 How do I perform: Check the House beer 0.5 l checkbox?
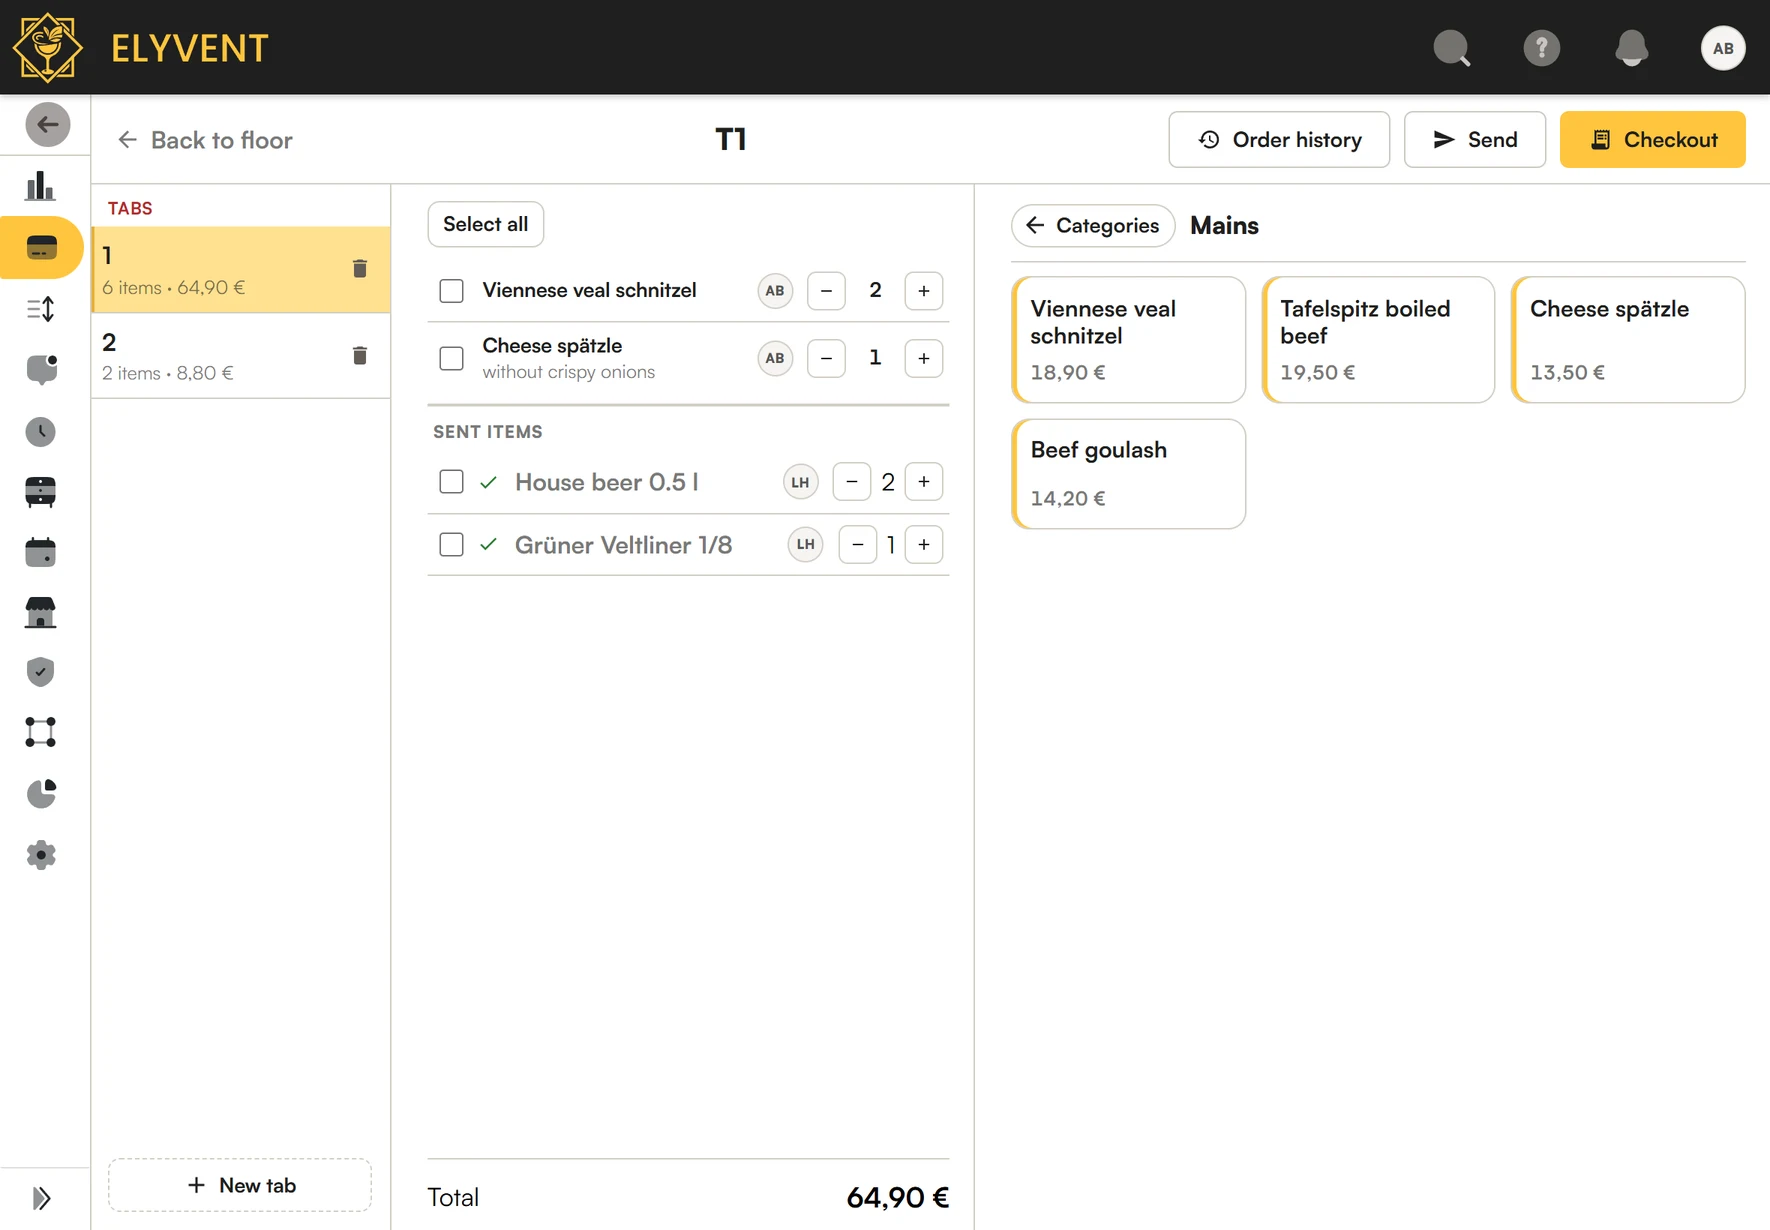pos(451,482)
